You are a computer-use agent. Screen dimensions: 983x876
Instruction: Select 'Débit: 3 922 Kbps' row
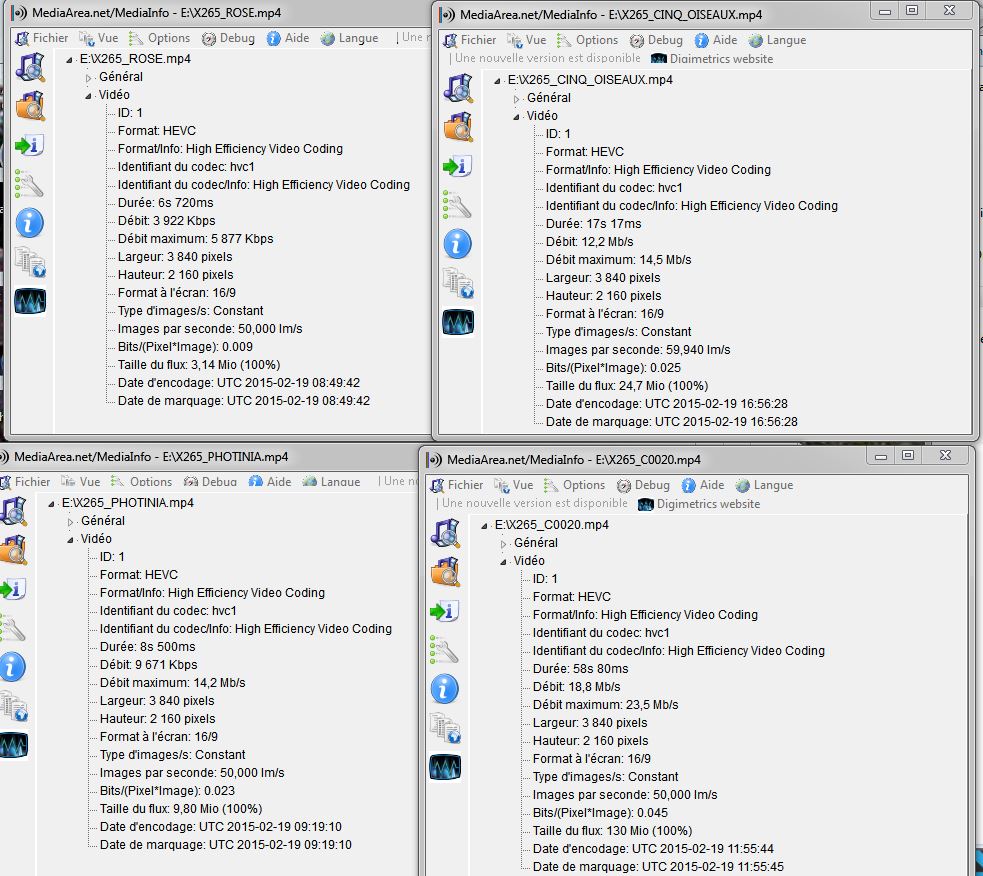tap(166, 221)
